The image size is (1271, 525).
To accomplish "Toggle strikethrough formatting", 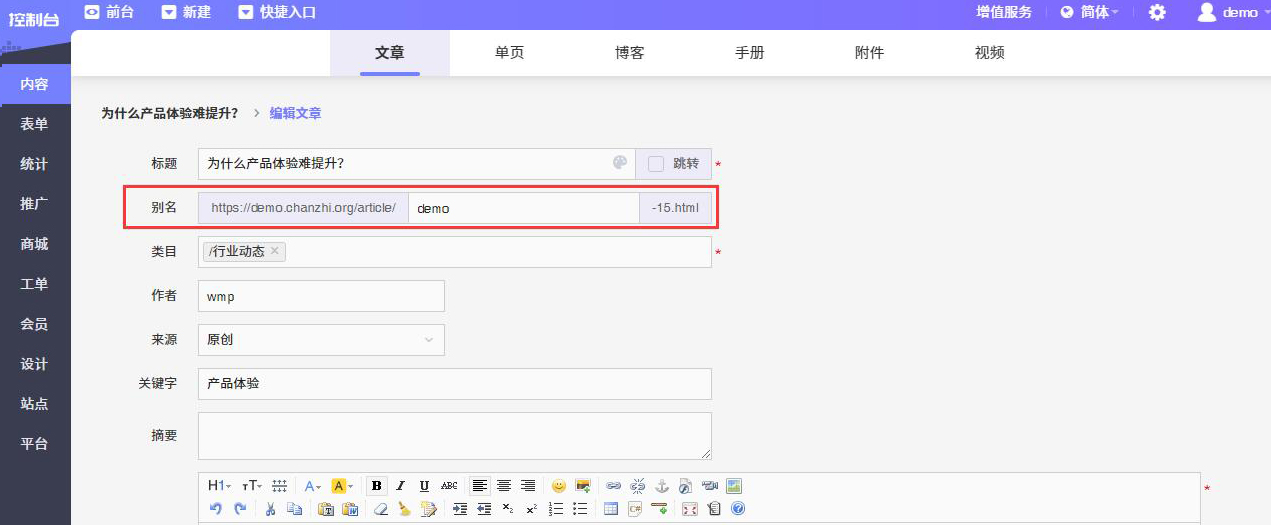I will point(449,486).
